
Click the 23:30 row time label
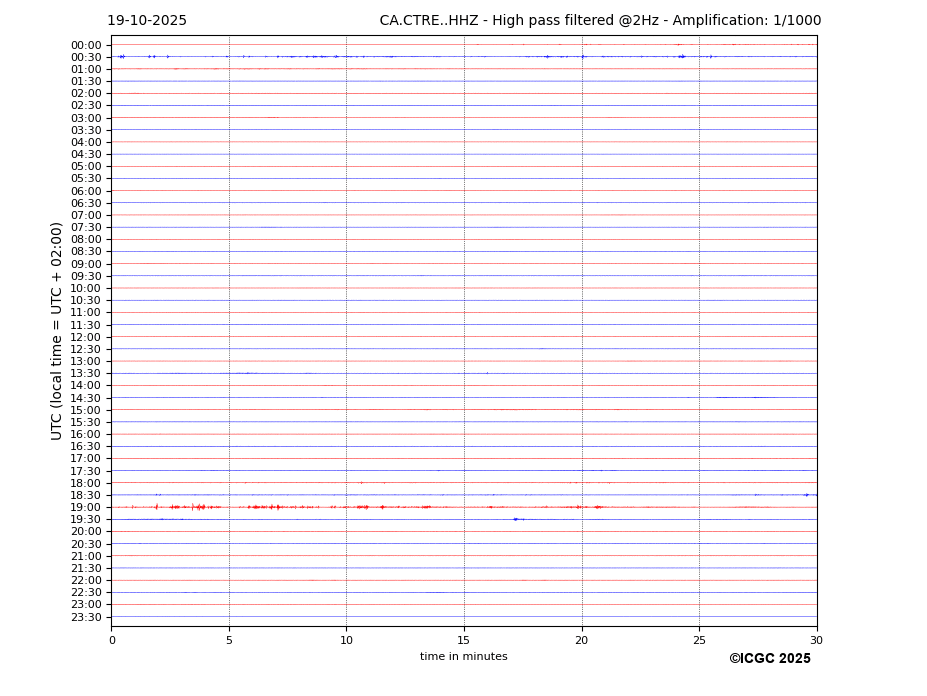(x=85, y=617)
